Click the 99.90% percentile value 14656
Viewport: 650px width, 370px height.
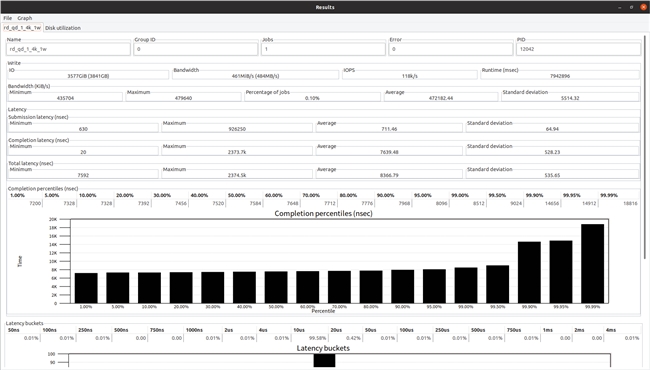point(552,203)
